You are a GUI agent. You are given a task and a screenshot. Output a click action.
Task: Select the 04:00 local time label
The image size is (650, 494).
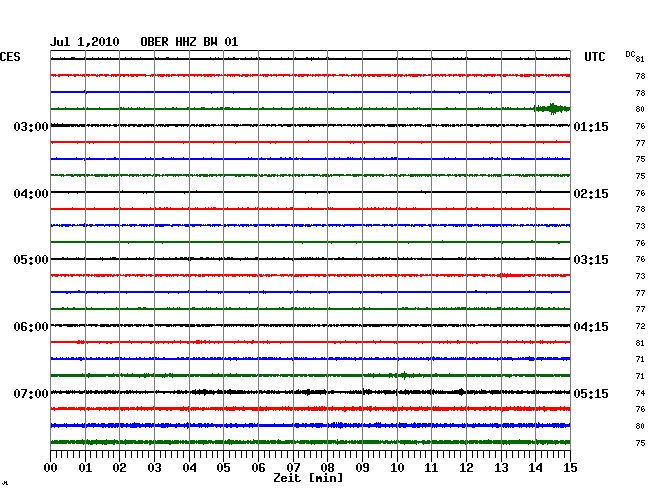pos(31,194)
